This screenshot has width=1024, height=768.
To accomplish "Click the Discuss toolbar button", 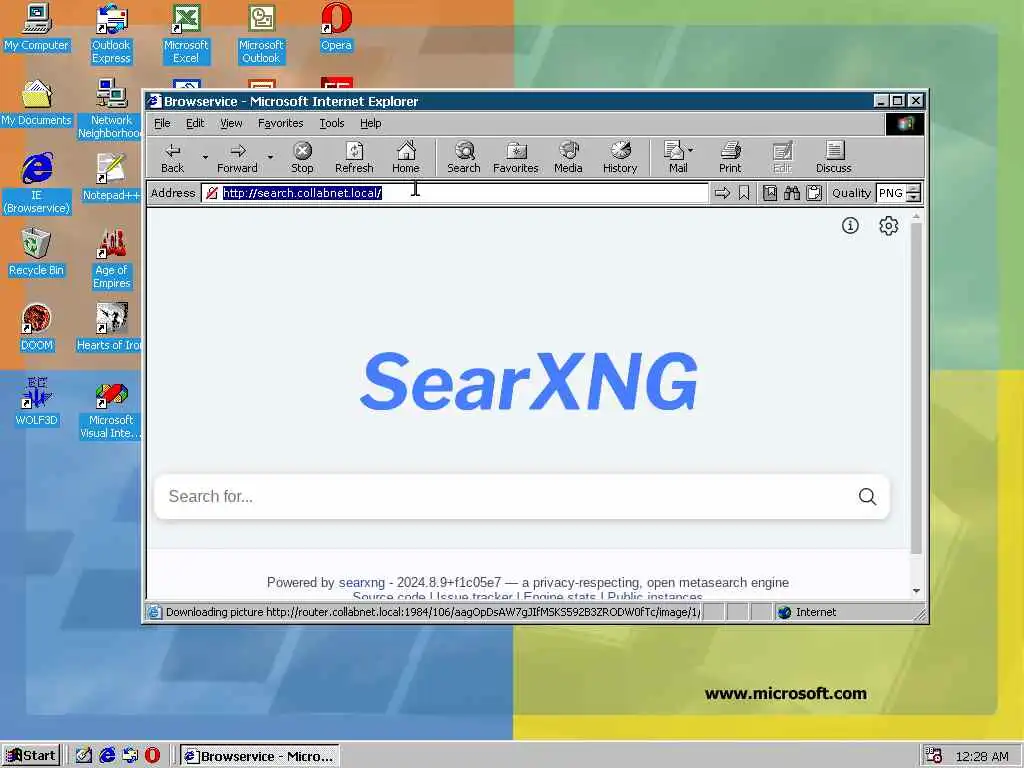I will click(x=833, y=157).
